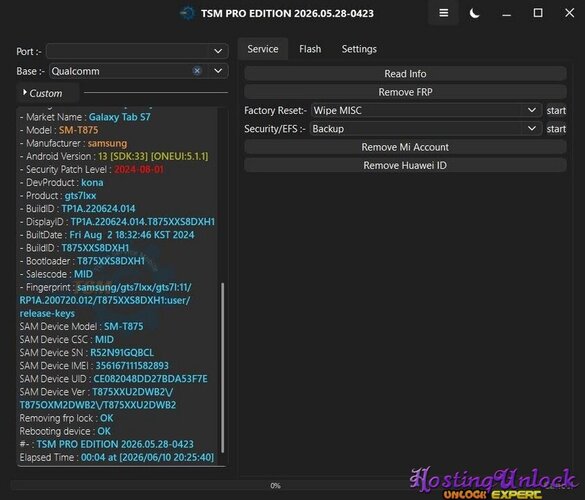Select Product value gts7lxx
Viewport: 585px width, 500px height.
coord(80,196)
